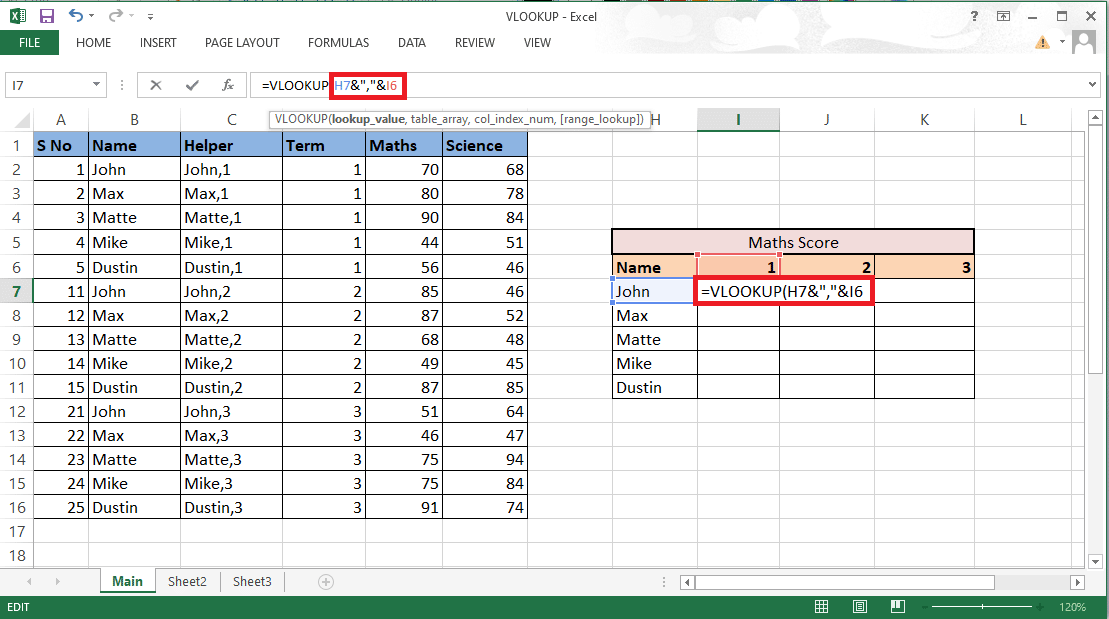This screenshot has height=619, width=1109.
Task: Confirm the formula with the checkmark Enter icon
Action: click(x=192, y=85)
